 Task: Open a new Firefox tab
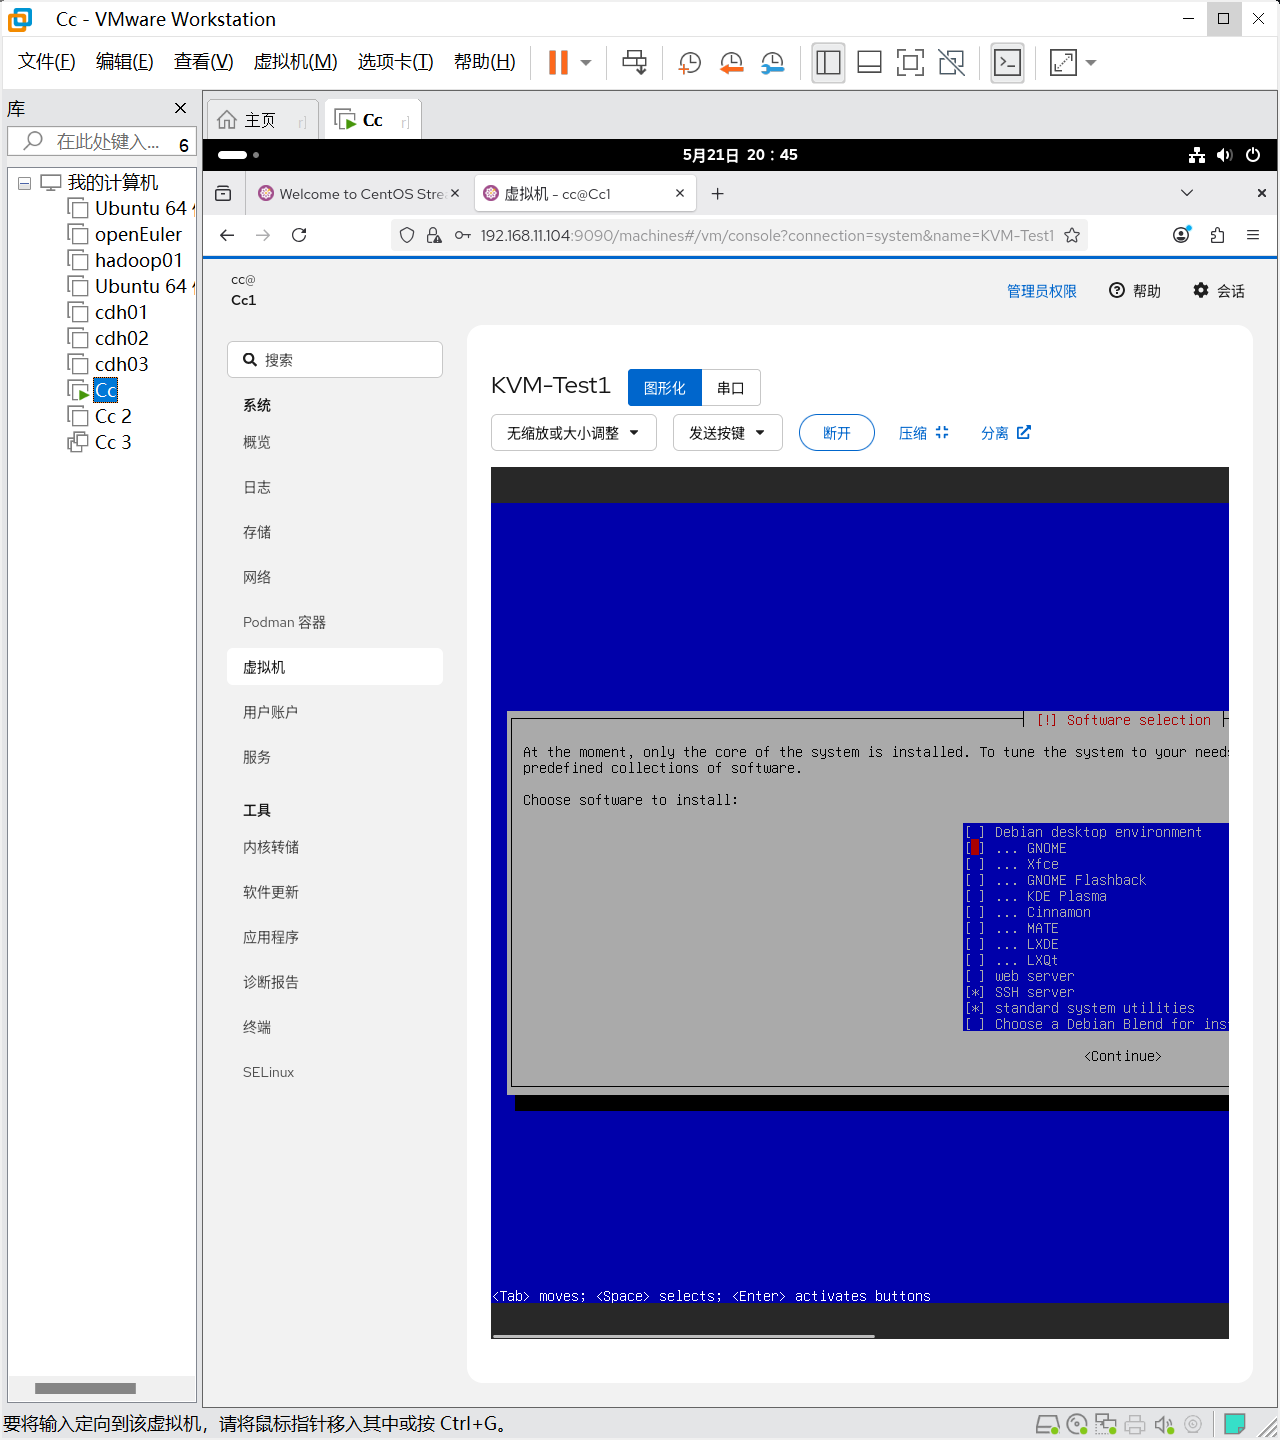click(717, 194)
